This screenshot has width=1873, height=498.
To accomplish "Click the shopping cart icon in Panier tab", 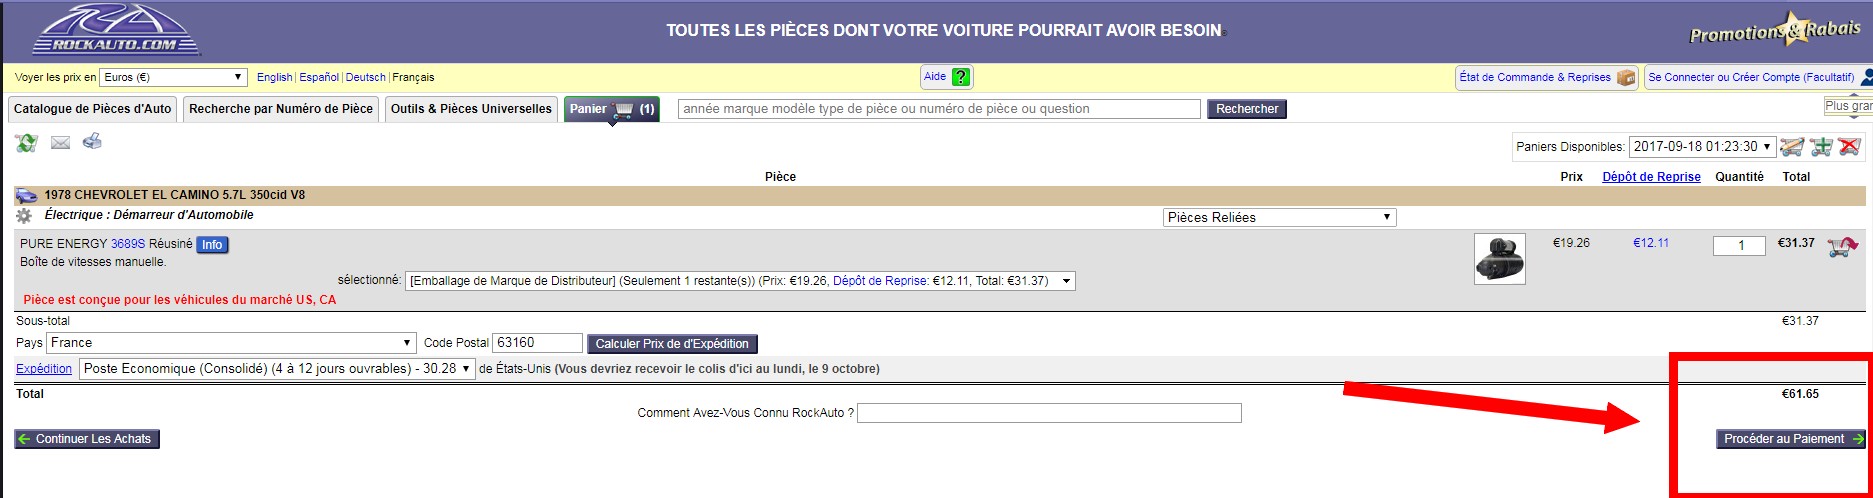I will (x=624, y=109).
